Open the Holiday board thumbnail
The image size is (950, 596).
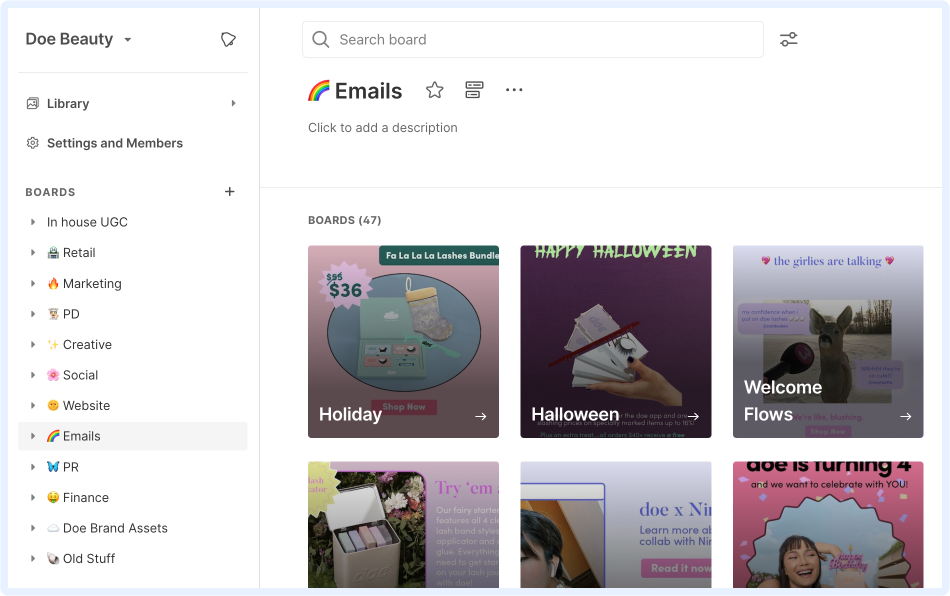click(x=404, y=342)
